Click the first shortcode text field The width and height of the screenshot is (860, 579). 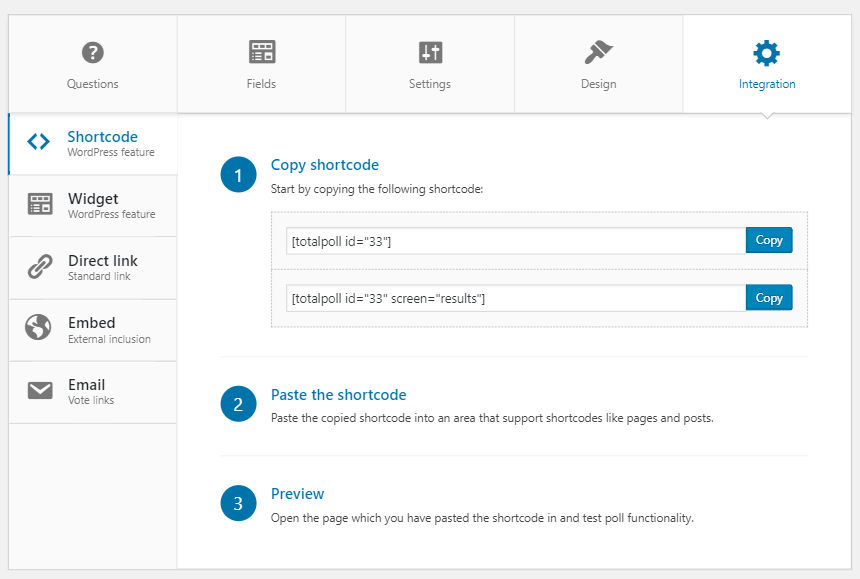(x=515, y=241)
